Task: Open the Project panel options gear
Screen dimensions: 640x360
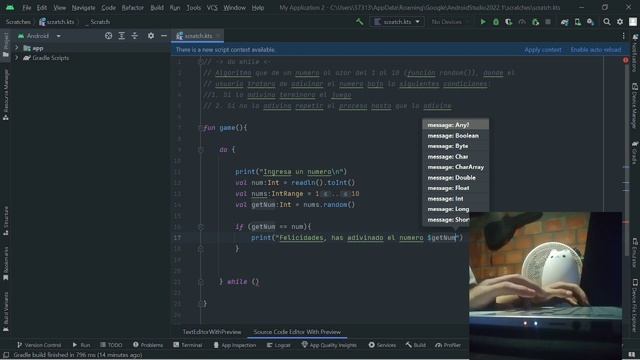Action: (151, 36)
